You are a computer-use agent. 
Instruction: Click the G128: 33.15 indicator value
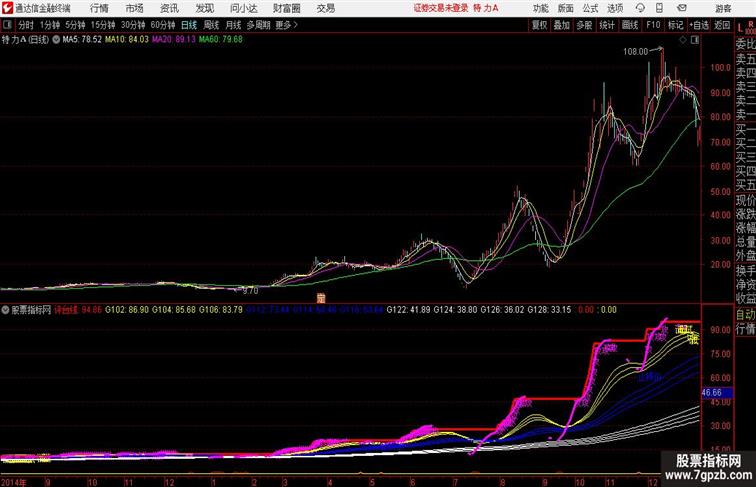point(549,310)
